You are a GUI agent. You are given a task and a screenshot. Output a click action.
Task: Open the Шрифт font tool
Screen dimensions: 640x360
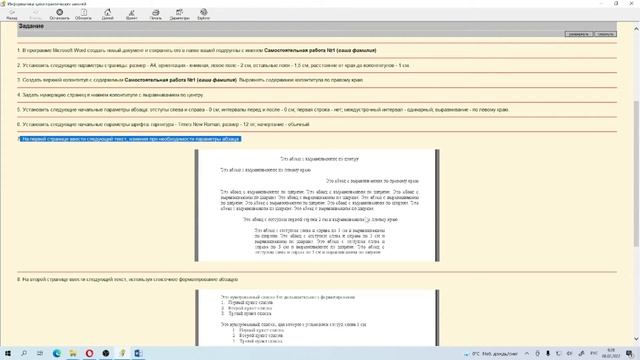131,14
